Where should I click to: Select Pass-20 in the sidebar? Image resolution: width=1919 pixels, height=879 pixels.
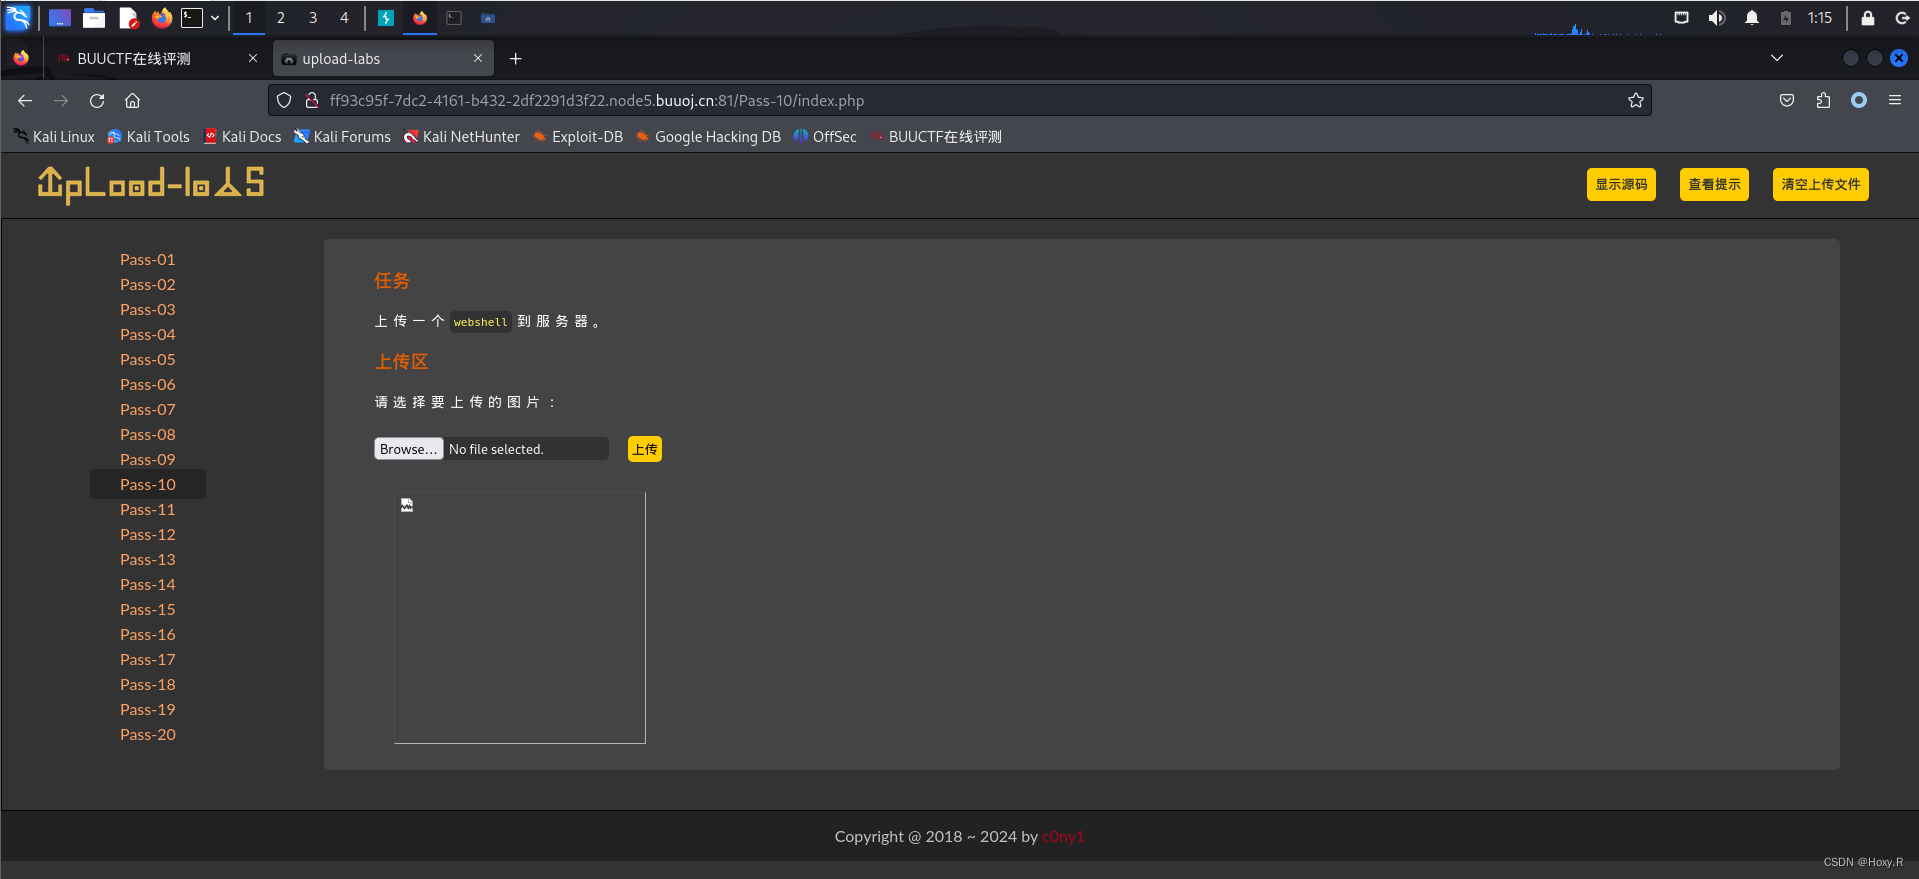click(x=148, y=734)
